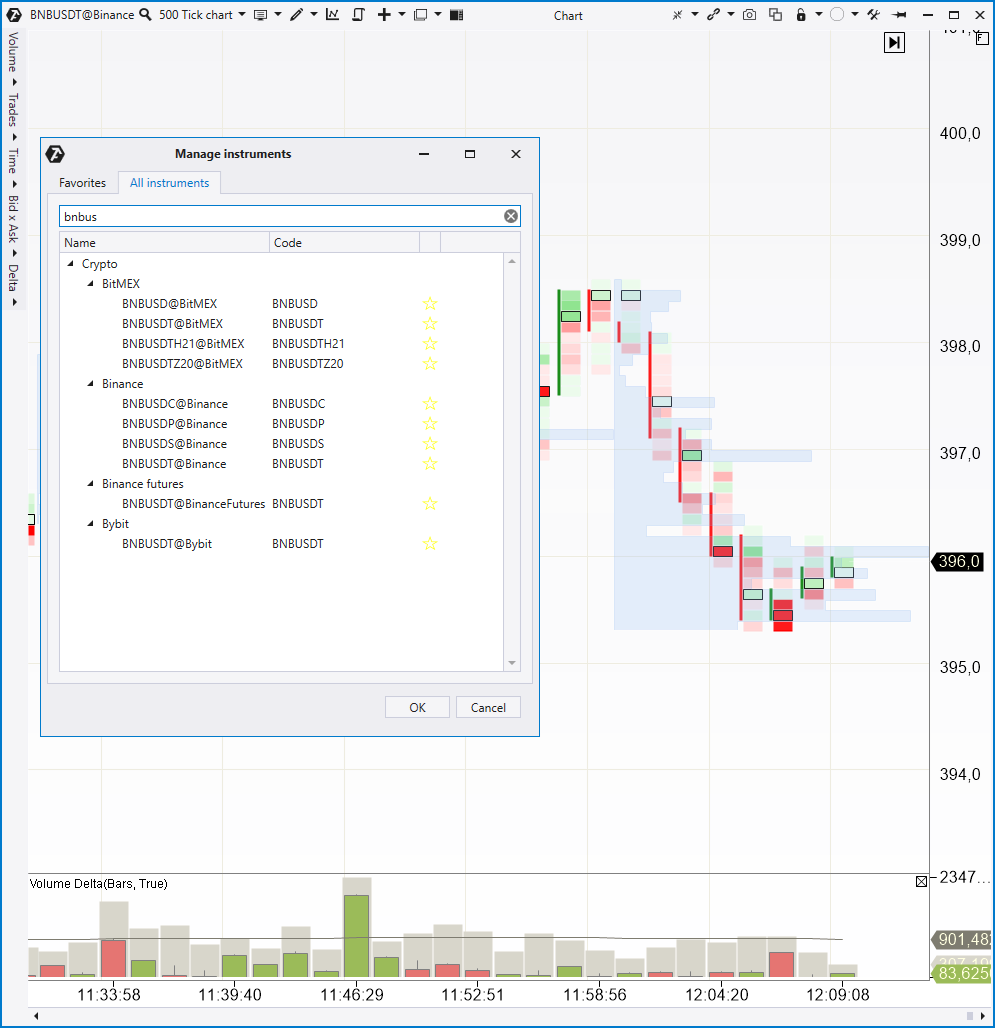
Task: Click ATAS logo in Manage instruments dialog
Action: pos(55,154)
